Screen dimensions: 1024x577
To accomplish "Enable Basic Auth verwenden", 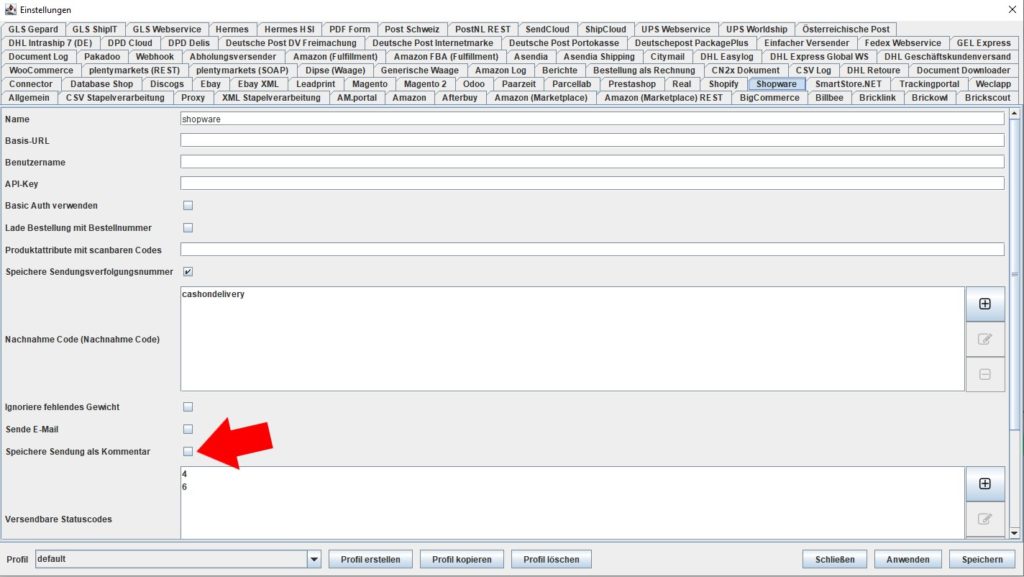I will (x=188, y=206).
